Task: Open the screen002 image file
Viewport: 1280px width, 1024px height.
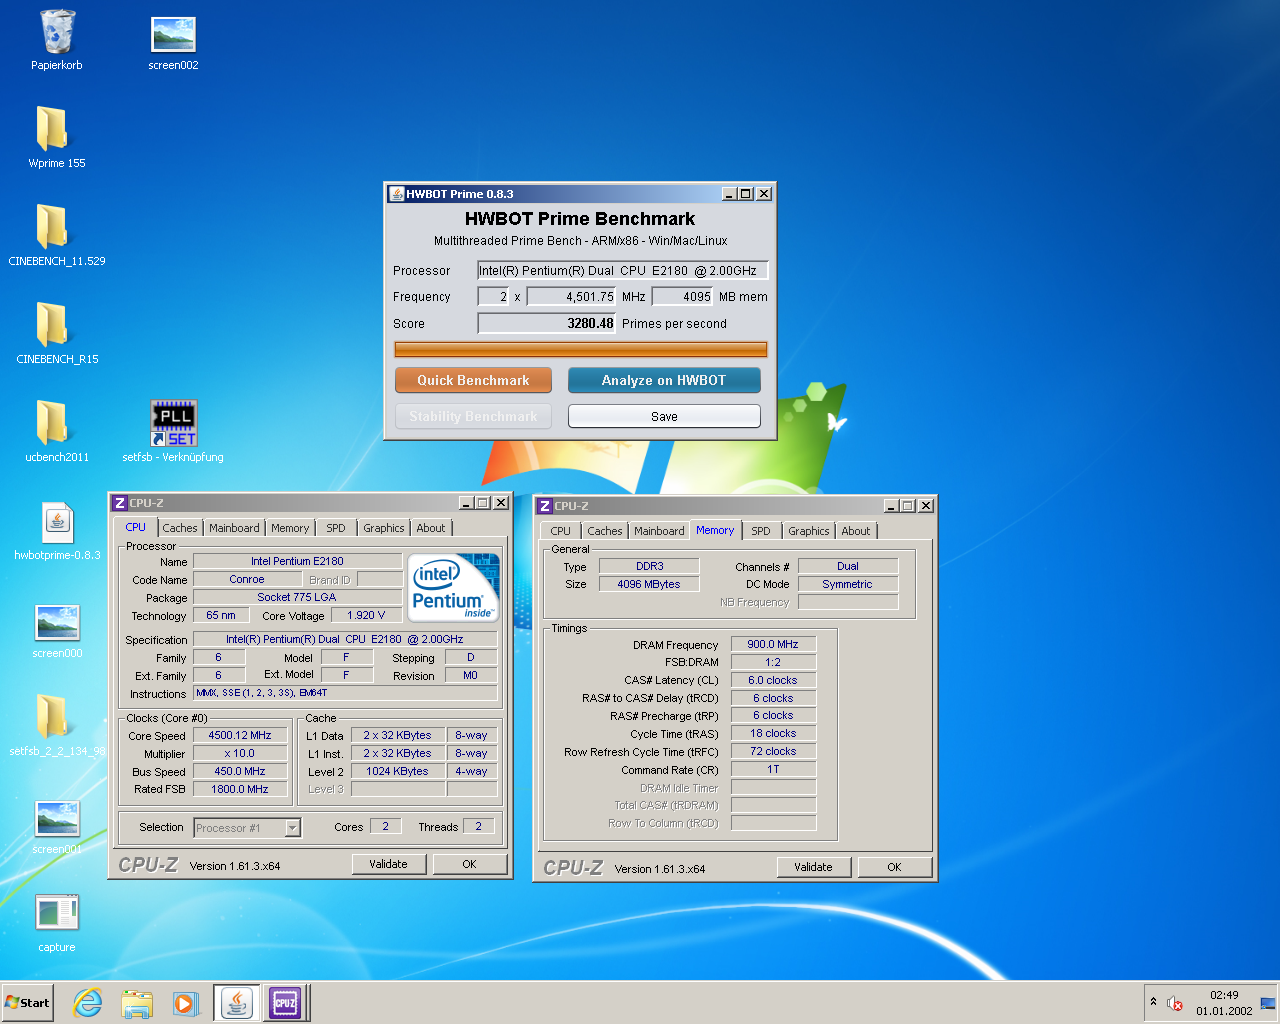Action: pos(173,42)
